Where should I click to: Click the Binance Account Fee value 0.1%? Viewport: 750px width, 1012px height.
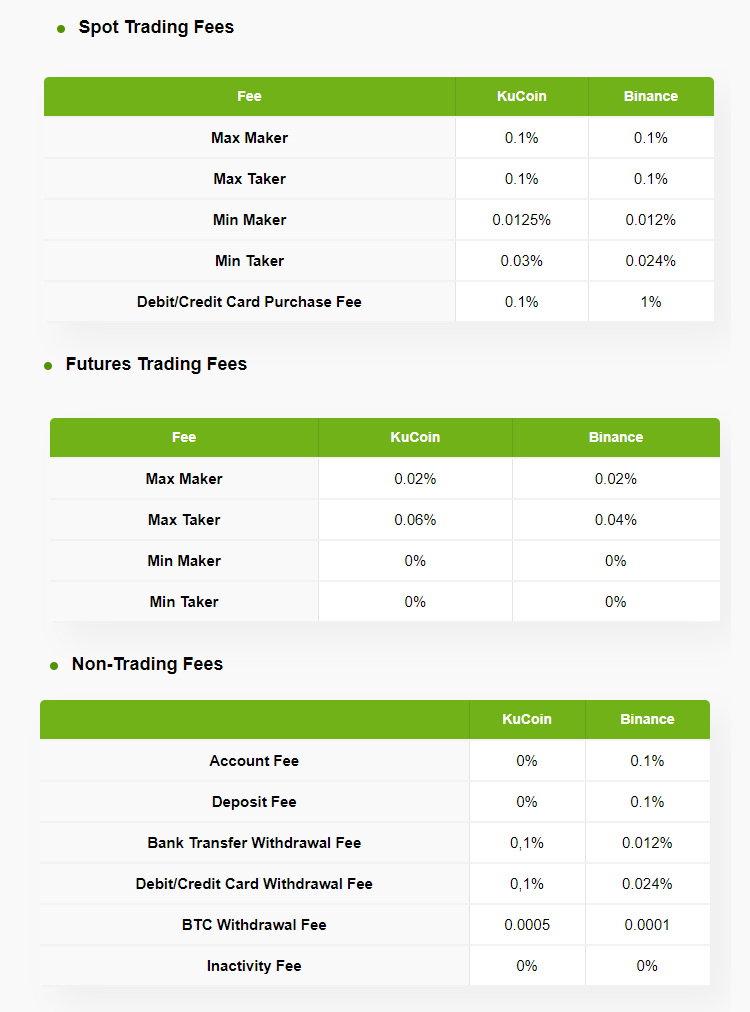[x=647, y=761]
